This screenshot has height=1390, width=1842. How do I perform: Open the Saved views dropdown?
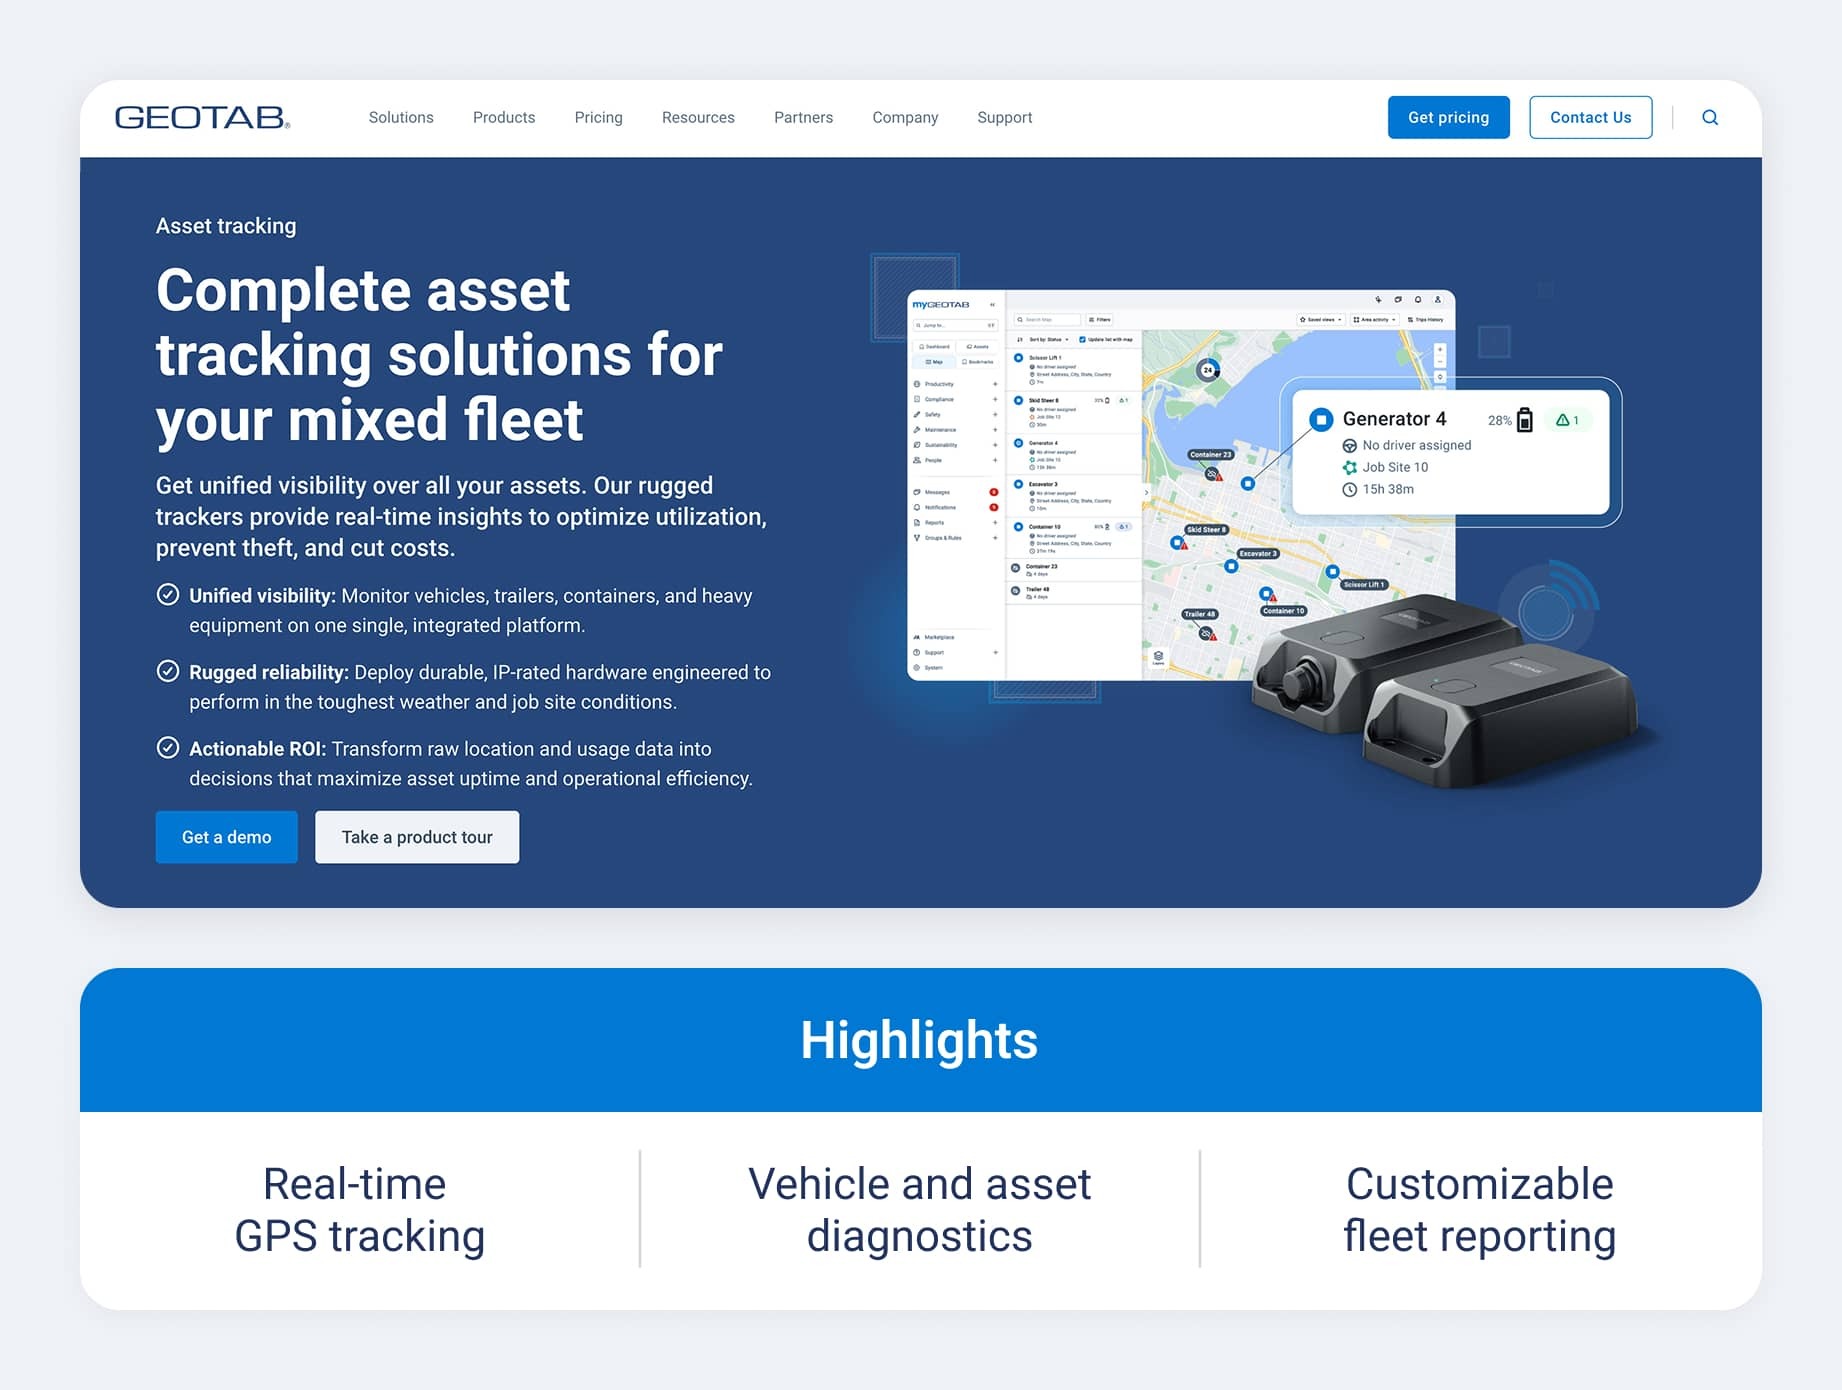[x=1320, y=320]
